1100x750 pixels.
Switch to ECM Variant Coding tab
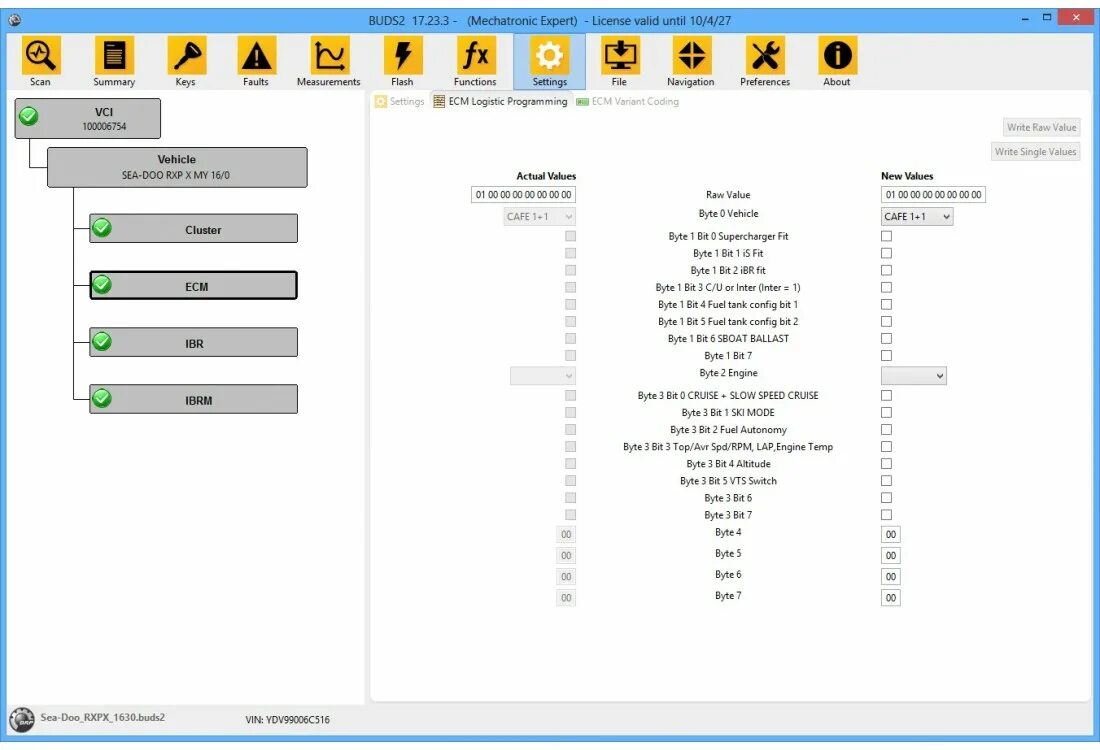point(628,102)
